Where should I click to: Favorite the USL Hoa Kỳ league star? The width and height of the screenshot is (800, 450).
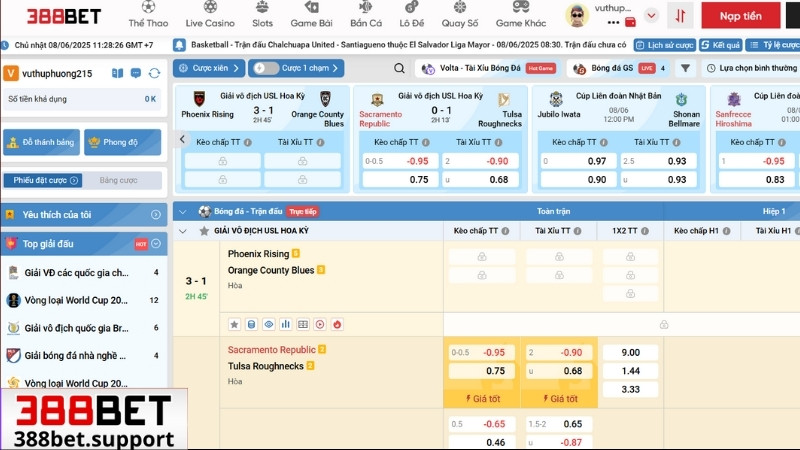[203, 230]
